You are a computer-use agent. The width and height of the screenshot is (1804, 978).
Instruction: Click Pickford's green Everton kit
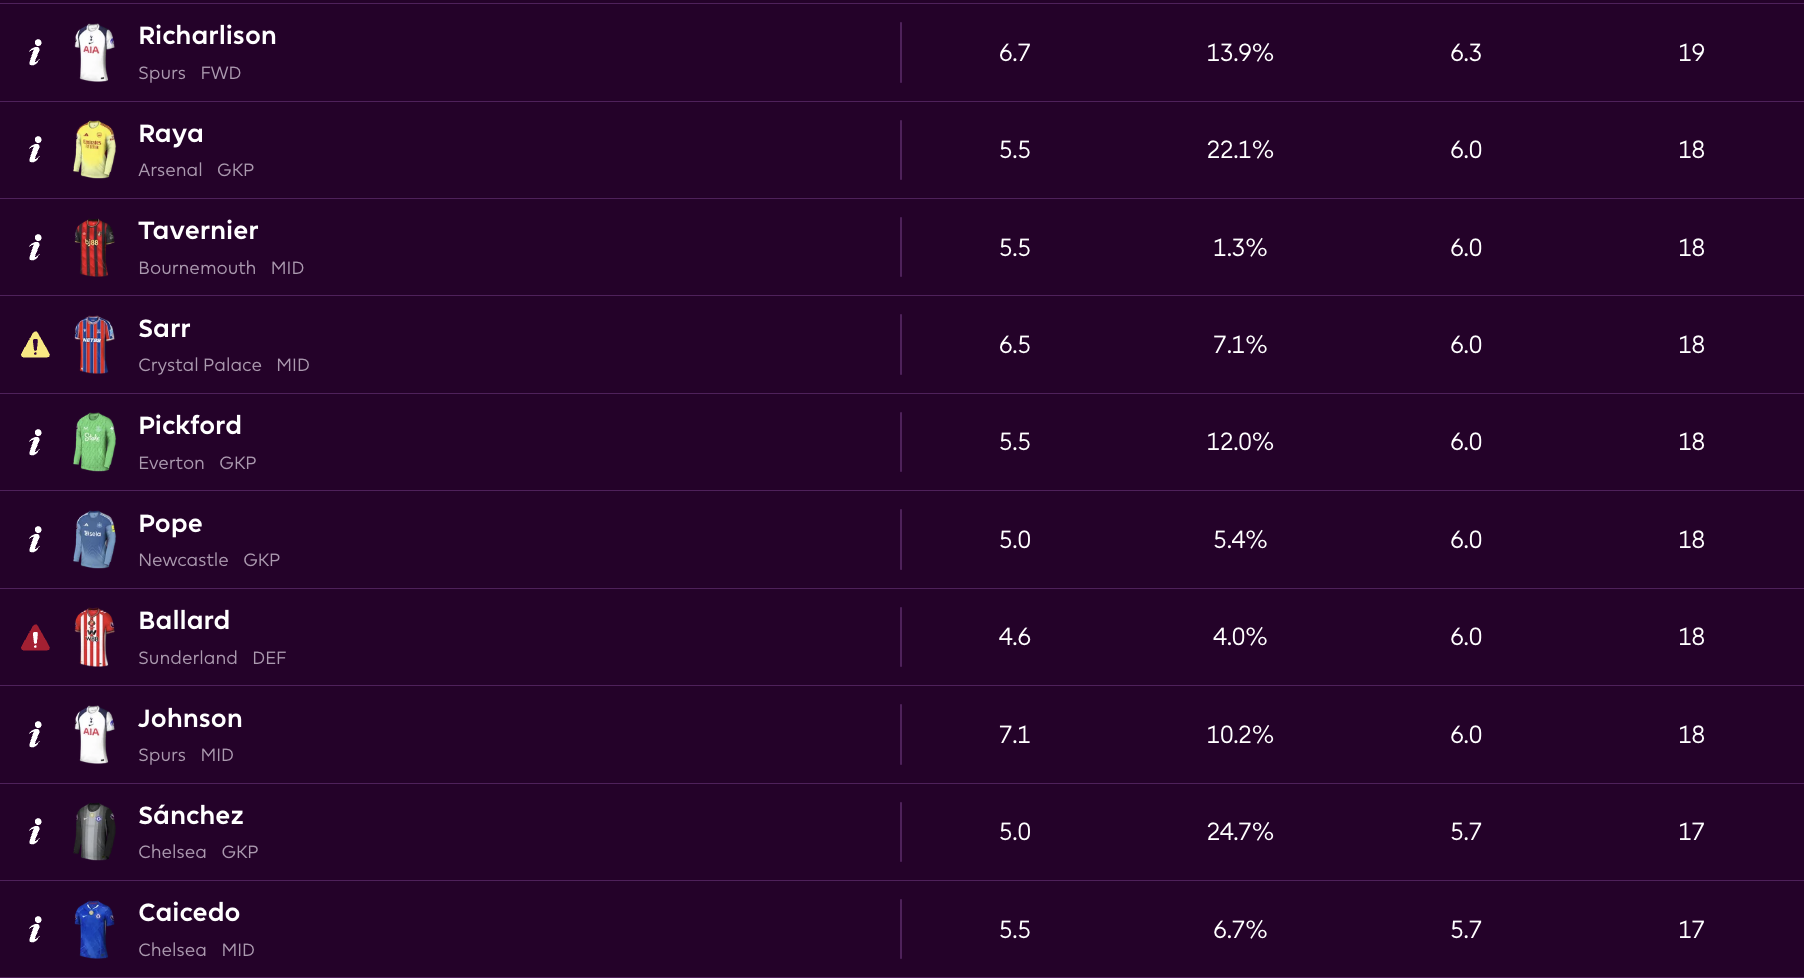pos(94,442)
